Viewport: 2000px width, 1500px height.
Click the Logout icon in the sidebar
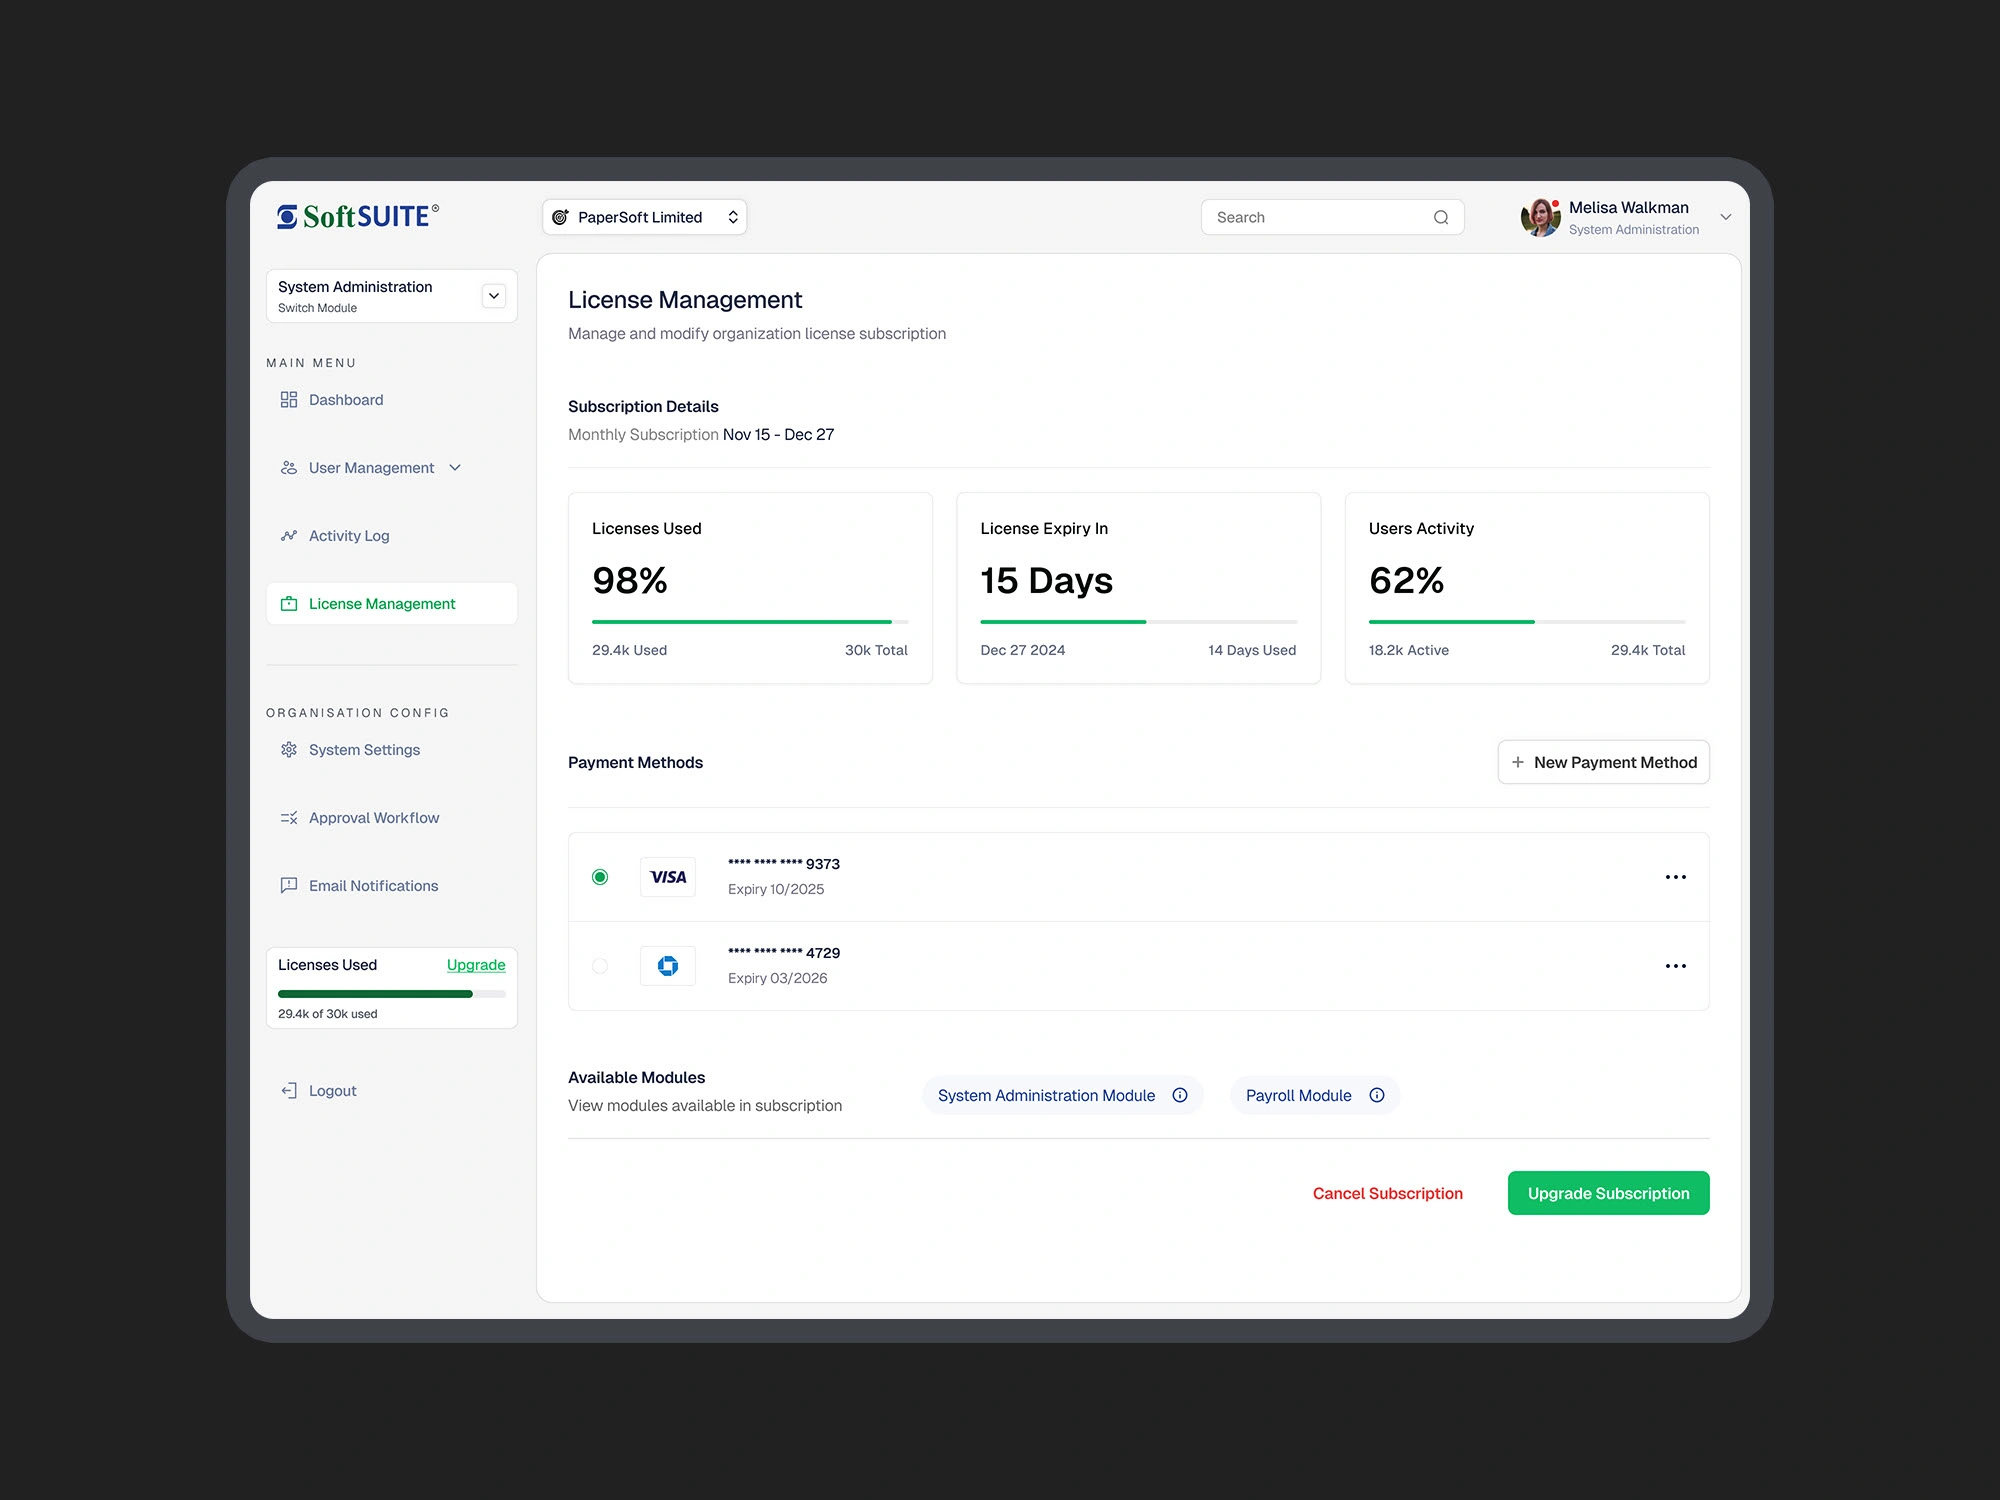(x=289, y=1091)
